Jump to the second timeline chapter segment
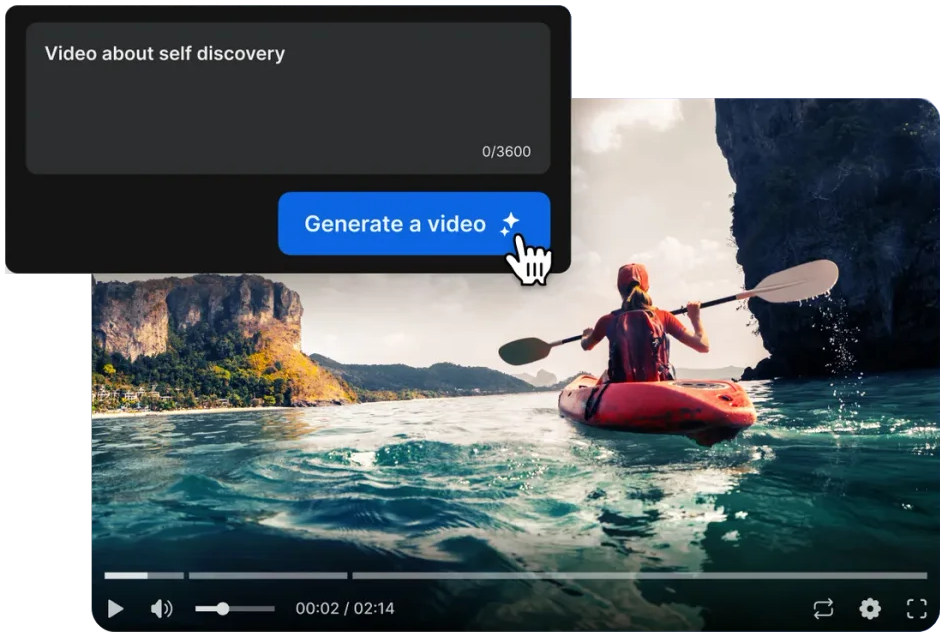This screenshot has width=945, height=637. tap(268, 576)
